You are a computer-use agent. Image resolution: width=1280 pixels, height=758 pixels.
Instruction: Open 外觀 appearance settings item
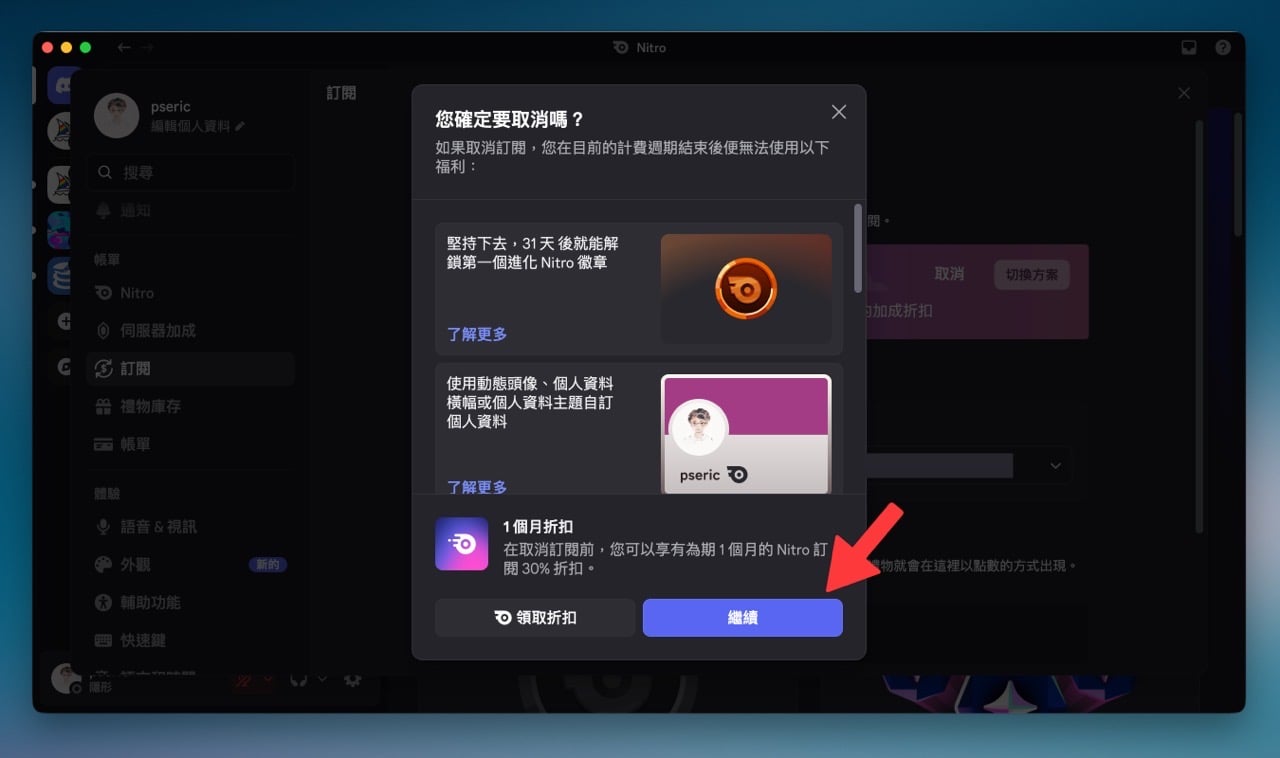pos(190,564)
